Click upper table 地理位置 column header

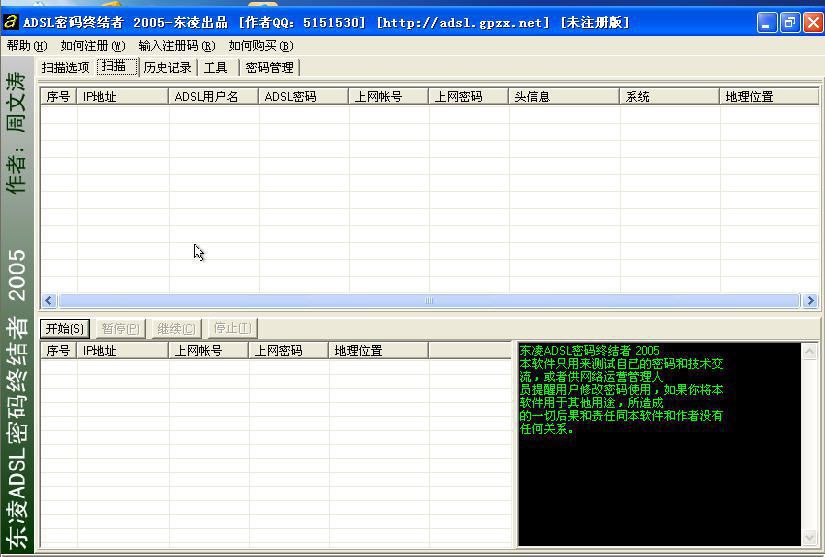tap(769, 97)
